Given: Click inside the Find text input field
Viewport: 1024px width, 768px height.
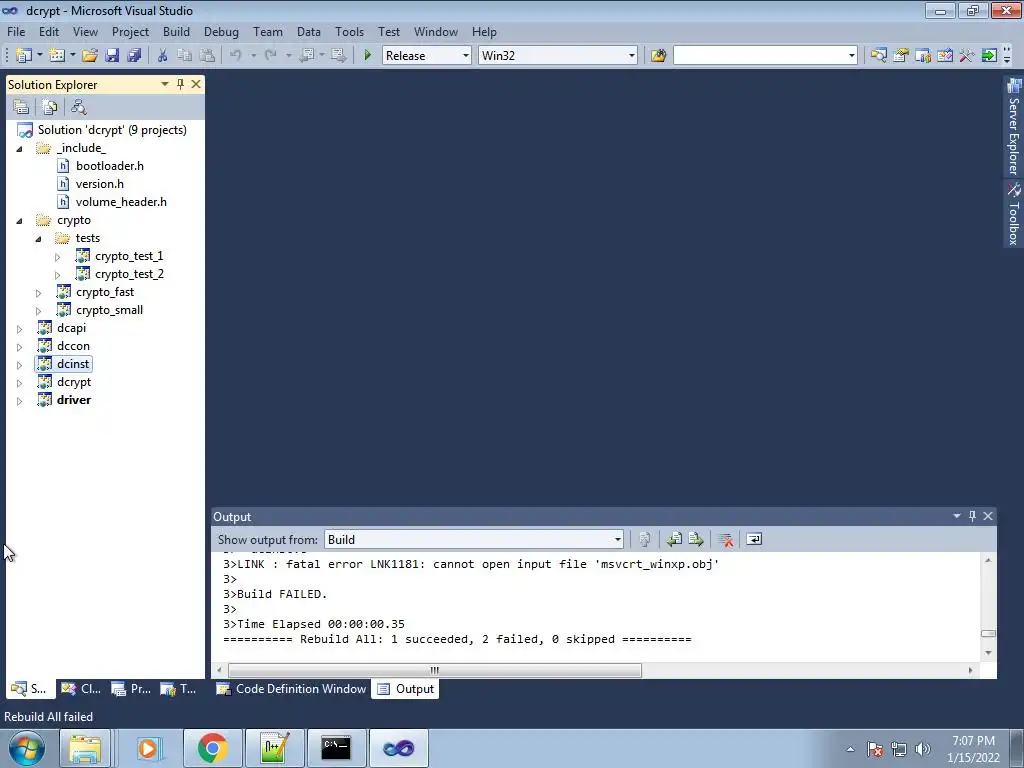Looking at the screenshot, I should point(760,56).
